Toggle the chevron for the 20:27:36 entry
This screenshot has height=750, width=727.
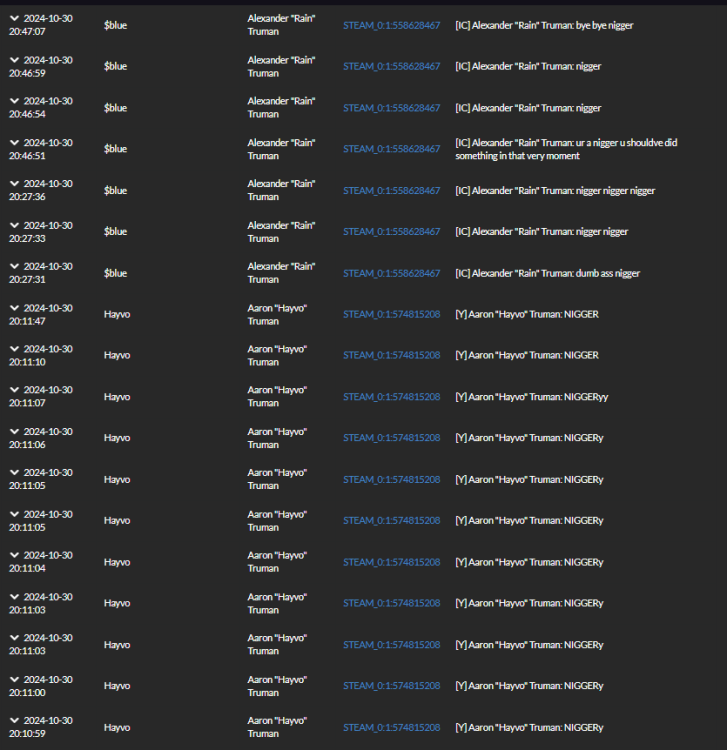[15, 184]
